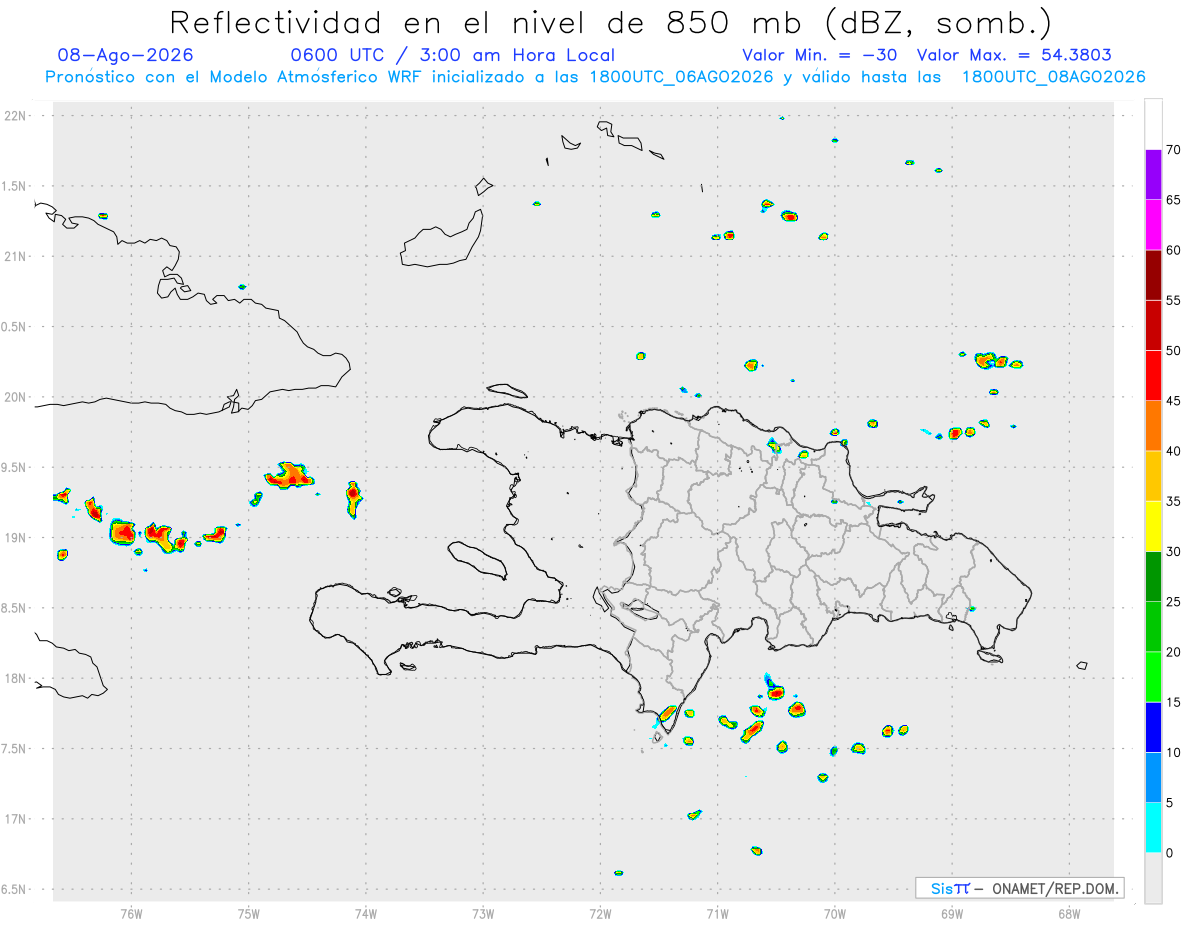The width and height of the screenshot is (1200, 927).
Task: Click the purple 65-70 dBZ colorbar segment
Action: [1153, 175]
